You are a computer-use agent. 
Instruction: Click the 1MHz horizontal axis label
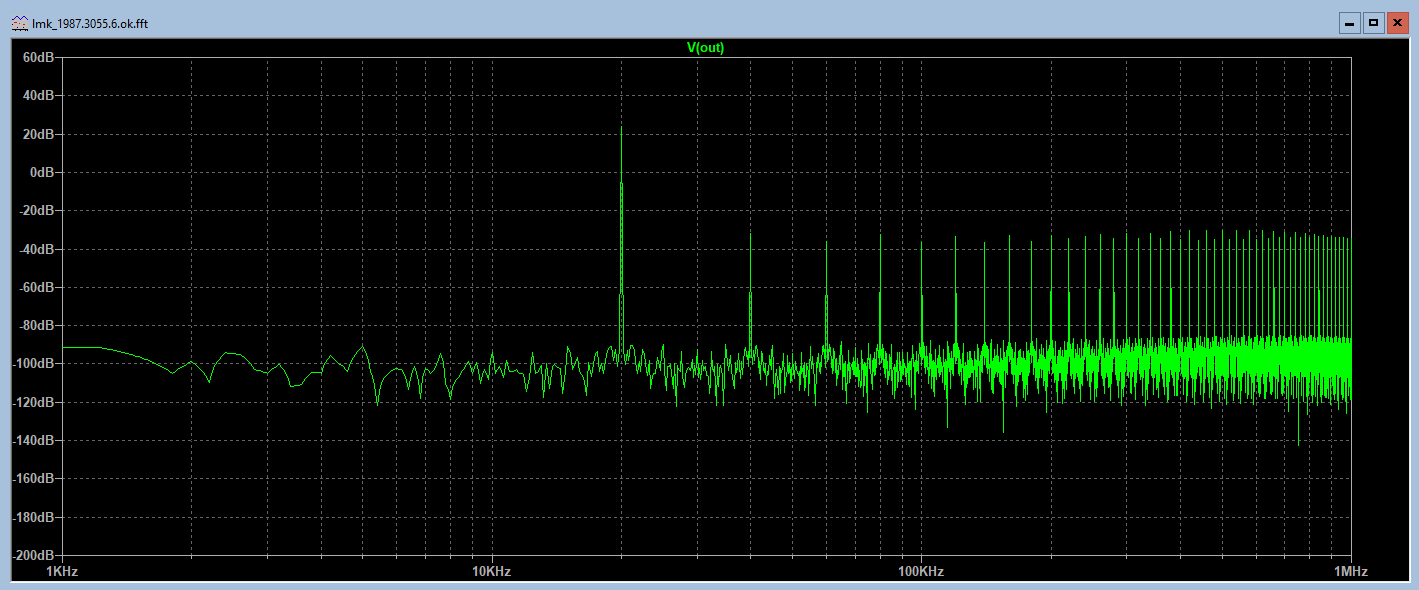point(1350,572)
